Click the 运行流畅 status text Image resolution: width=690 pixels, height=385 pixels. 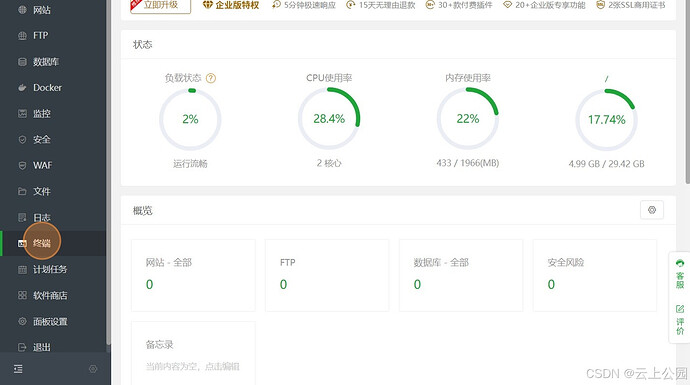190,164
